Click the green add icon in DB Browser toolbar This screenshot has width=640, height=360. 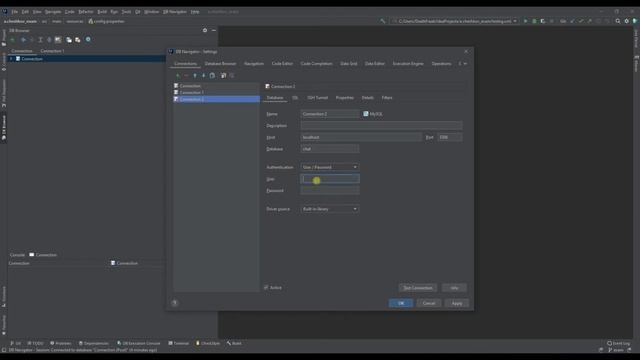13,40
